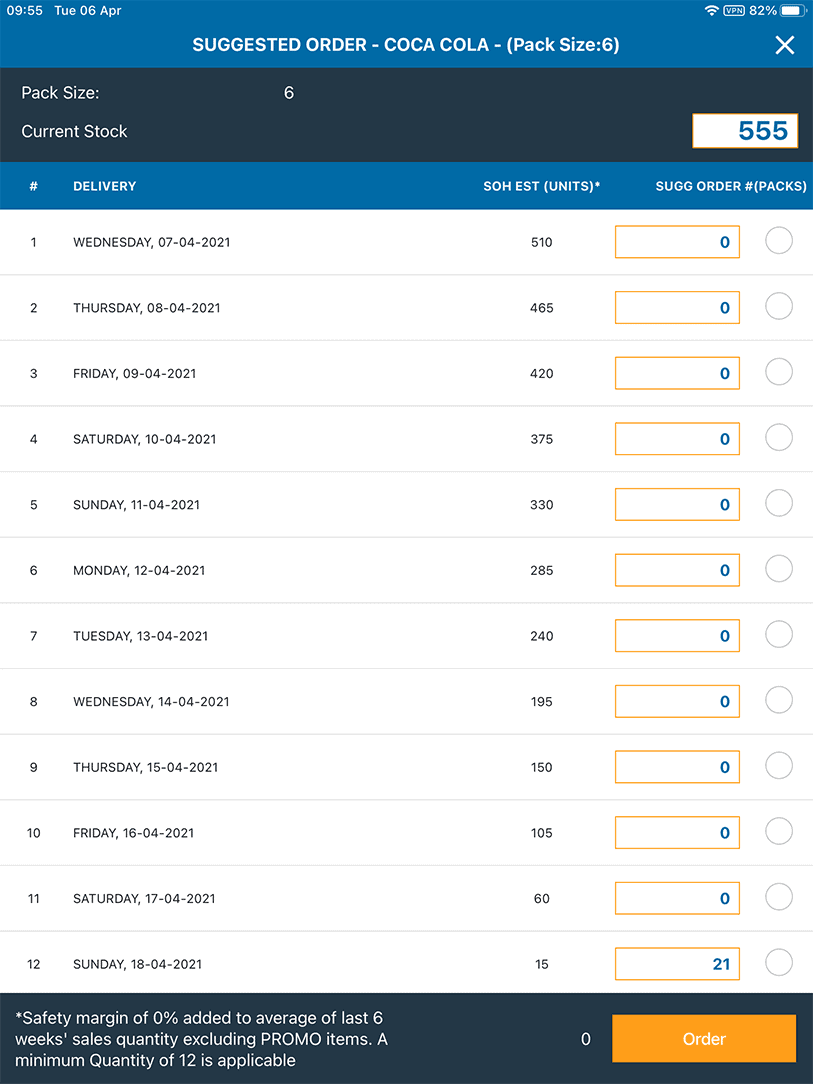Image resolution: width=813 pixels, height=1084 pixels.
Task: Edit suggested packs for Monday 12-04-2021
Action: pos(678,570)
